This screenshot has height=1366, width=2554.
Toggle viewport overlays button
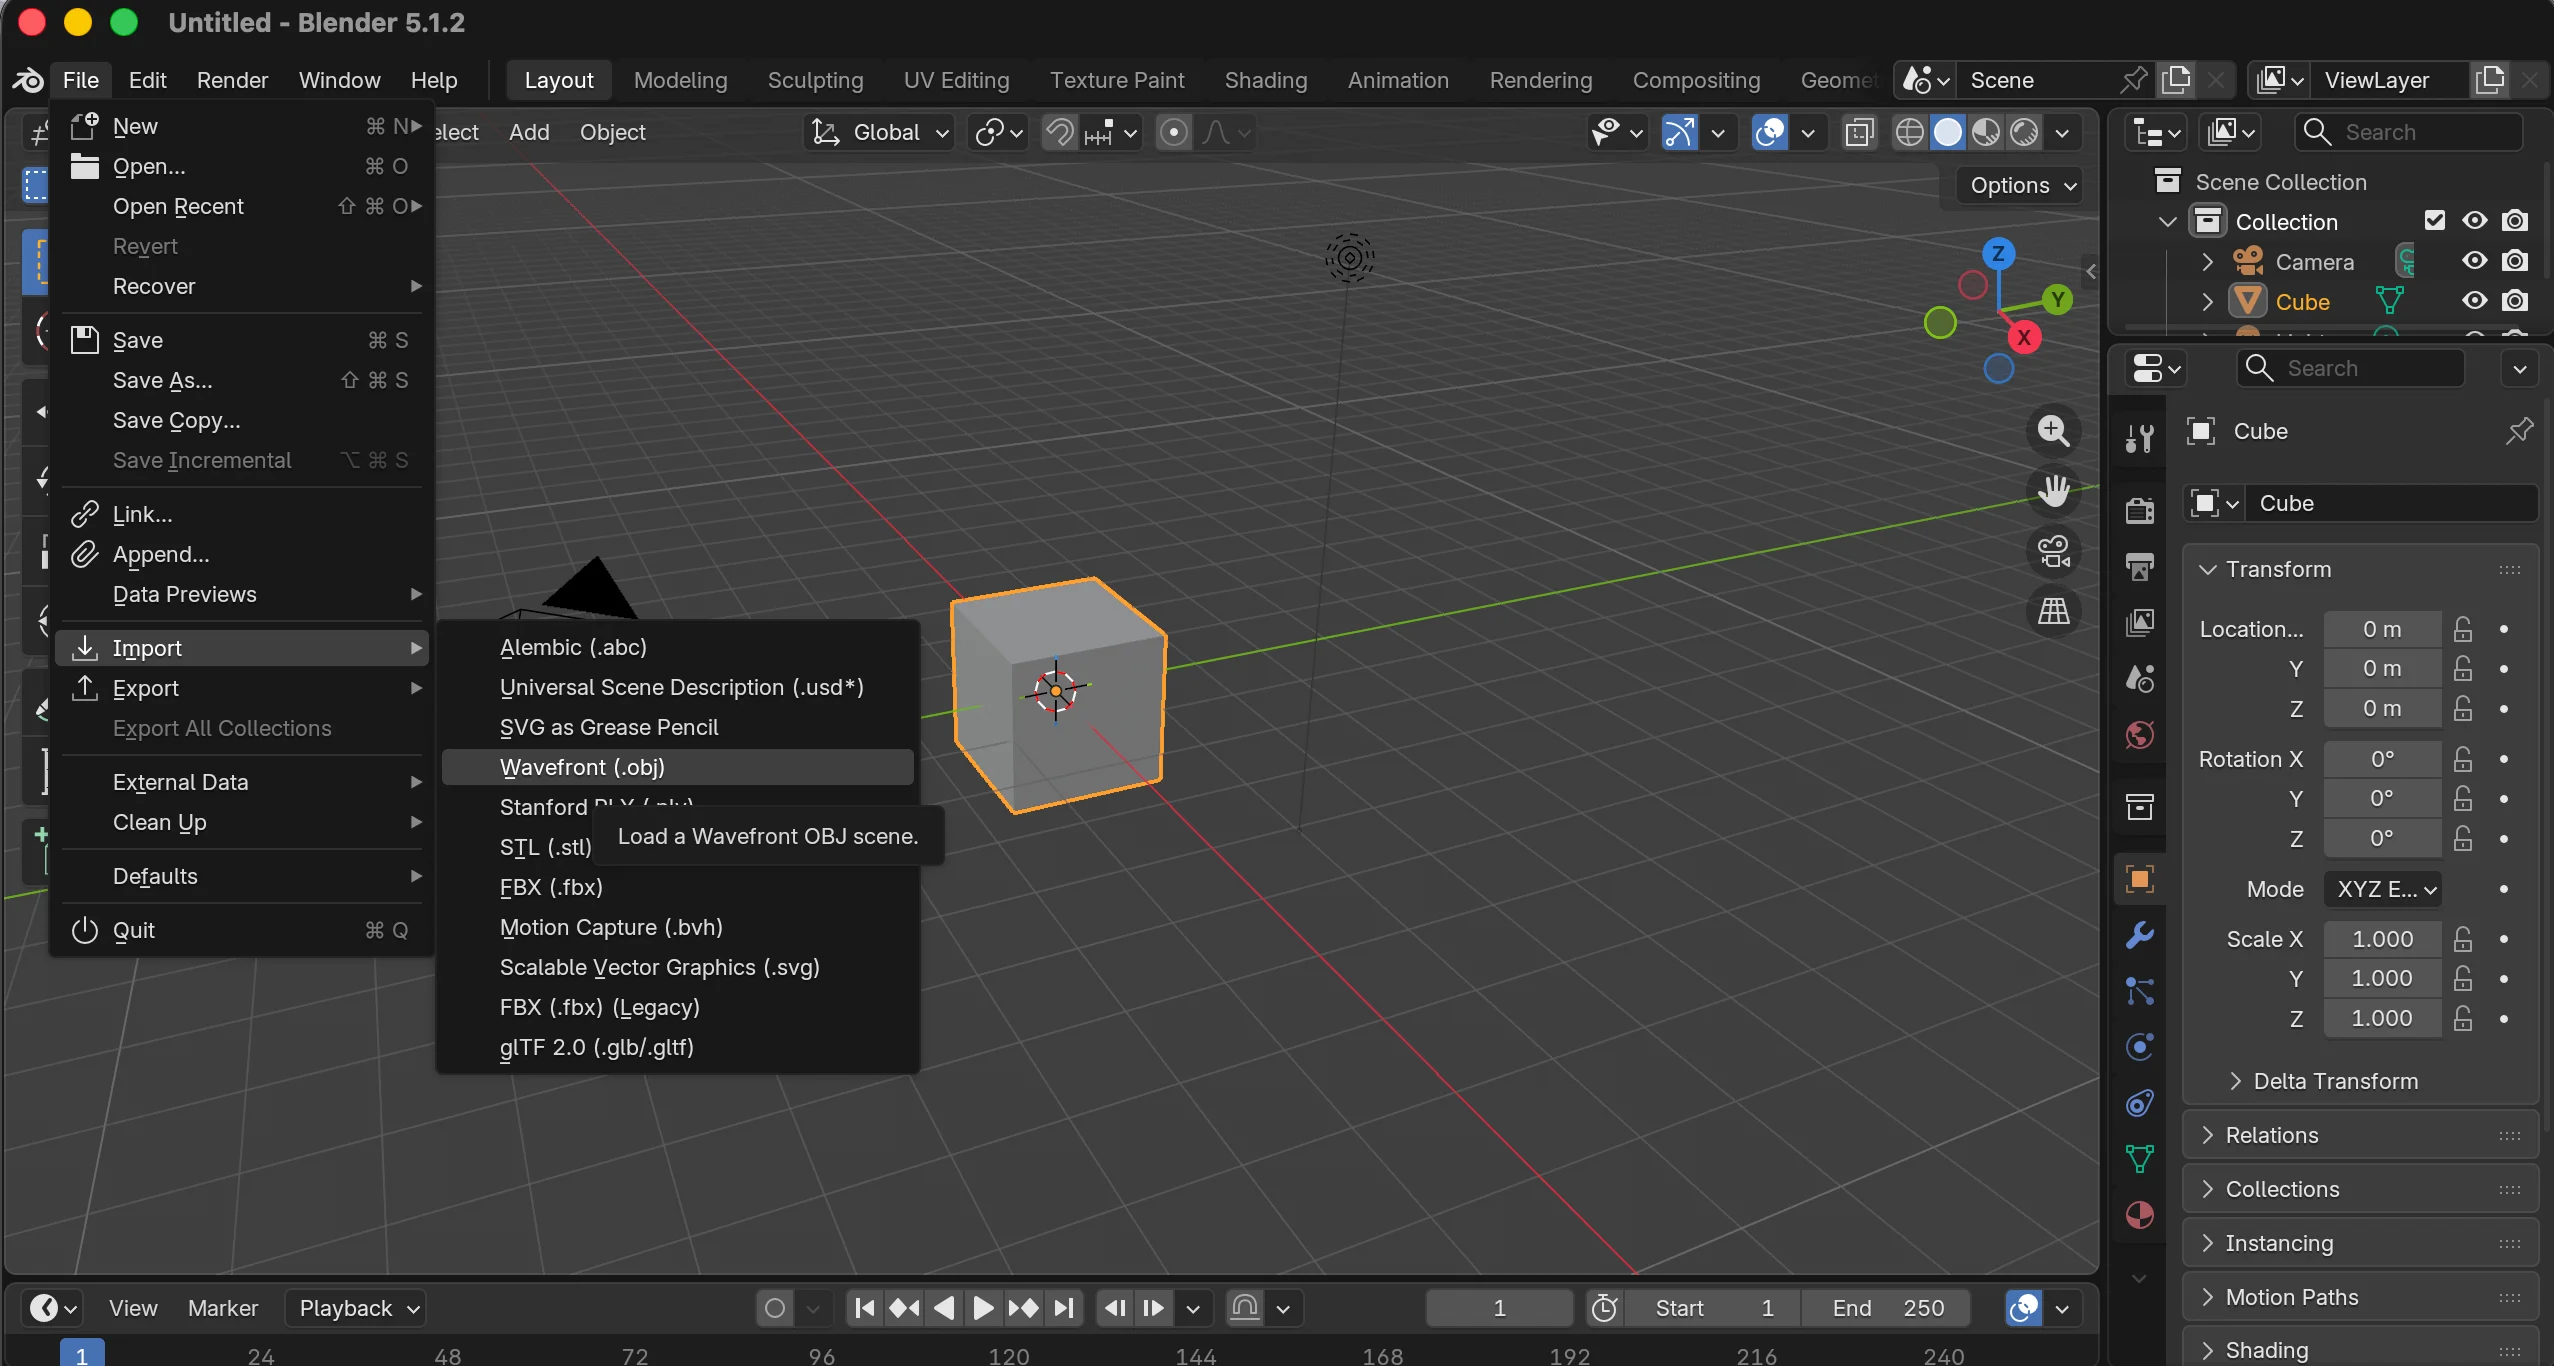(1770, 132)
